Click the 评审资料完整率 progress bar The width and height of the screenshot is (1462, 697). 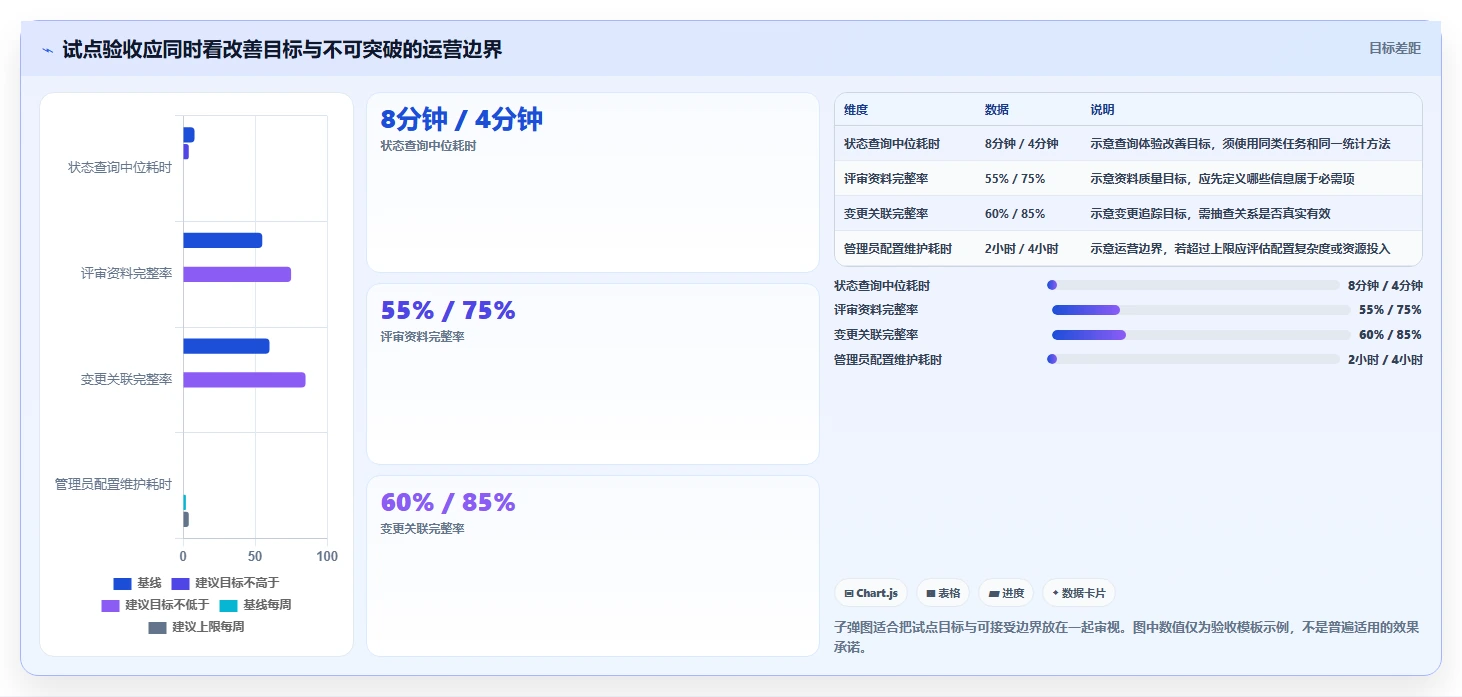click(1201, 310)
